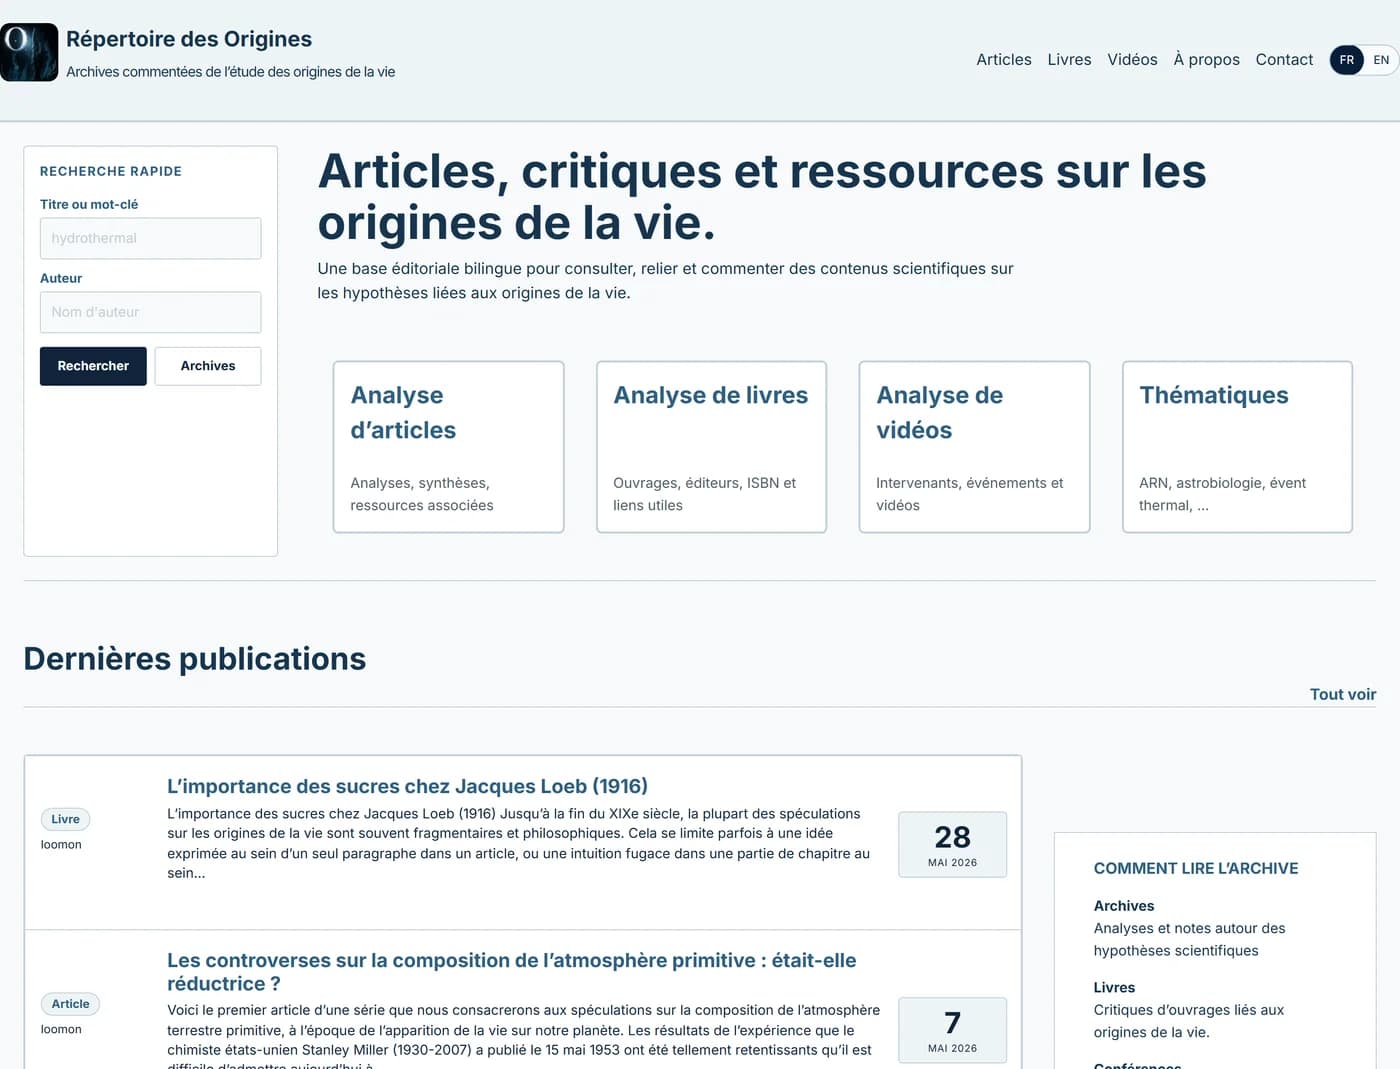This screenshot has height=1069, width=1400.
Task: Open the Articles navigation item
Action: [1003, 60]
